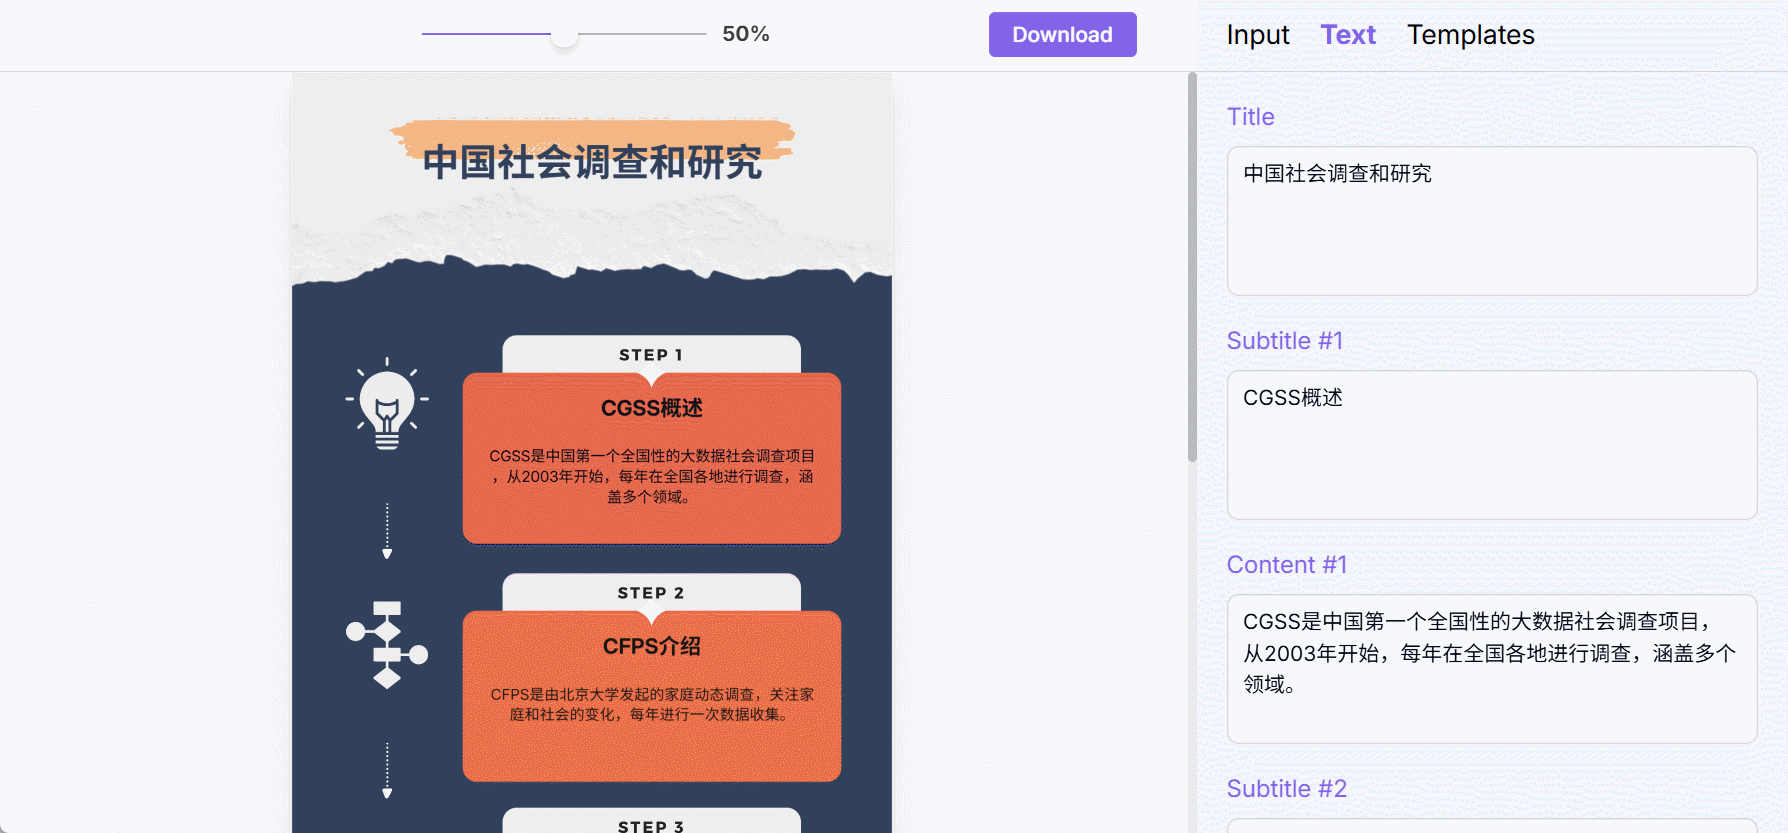The width and height of the screenshot is (1788, 833).
Task: Click the dotted arrow below flowchart icon
Action: (x=387, y=770)
